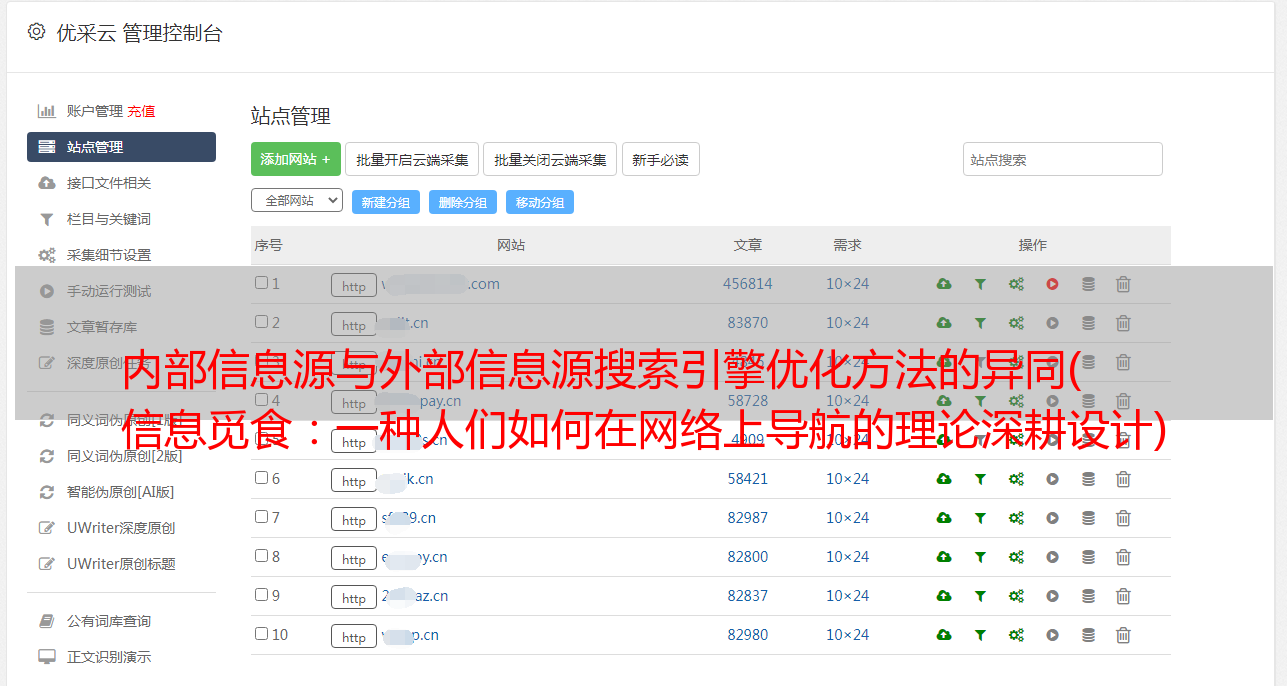Click the filter icon in row 7
Image resolution: width=1287 pixels, height=686 pixels.
pos(980,518)
